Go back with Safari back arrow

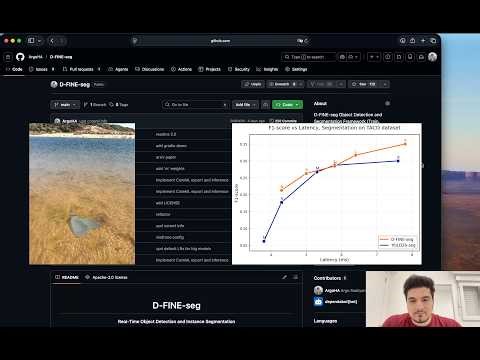[x=52, y=41]
